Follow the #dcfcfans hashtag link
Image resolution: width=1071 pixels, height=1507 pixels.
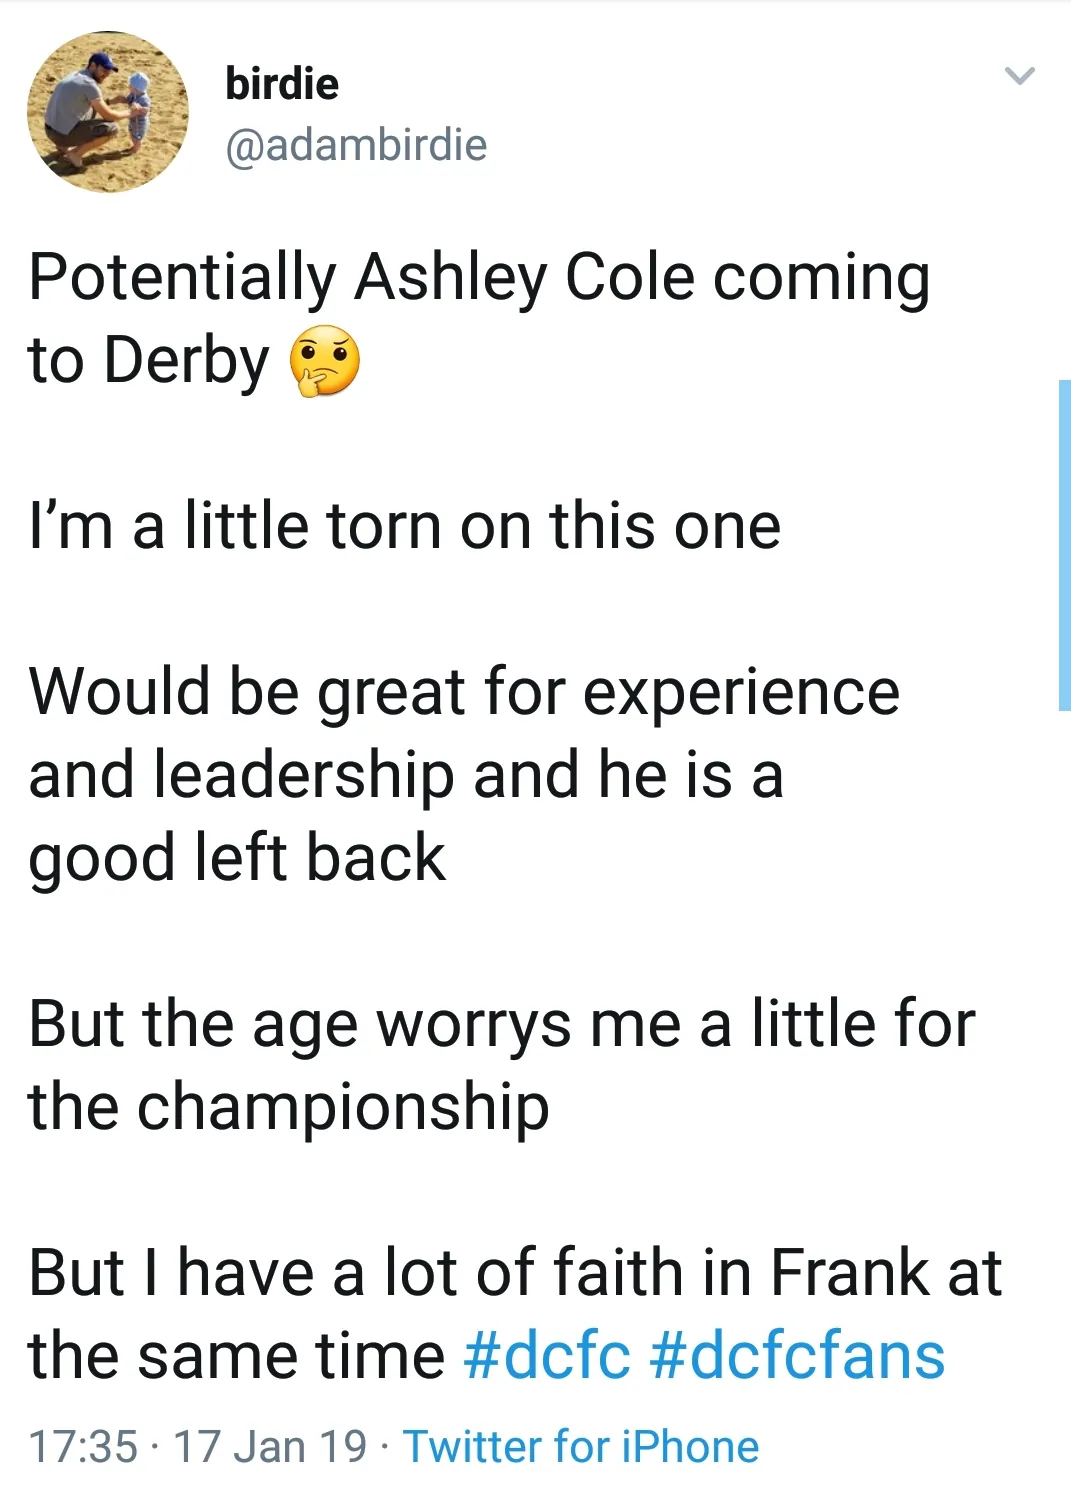coord(797,1356)
